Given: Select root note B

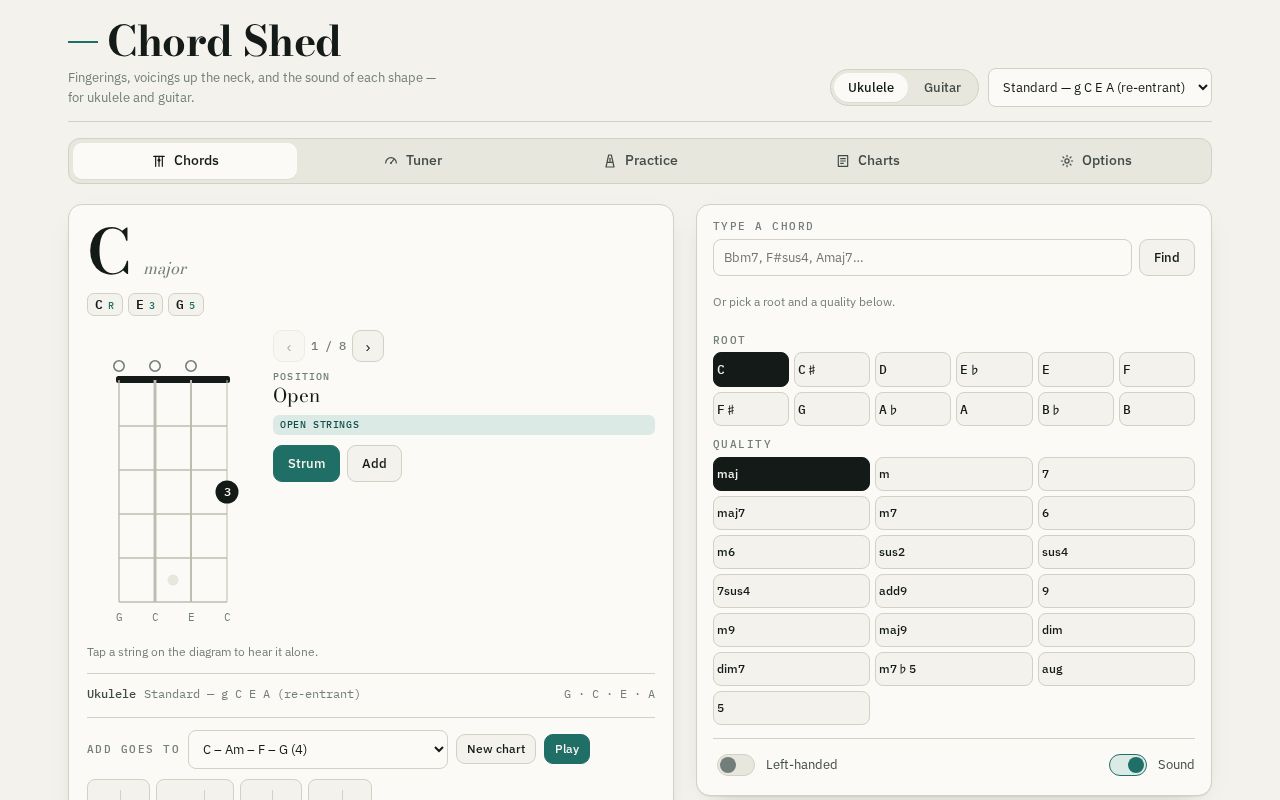Looking at the screenshot, I should 1157,409.
